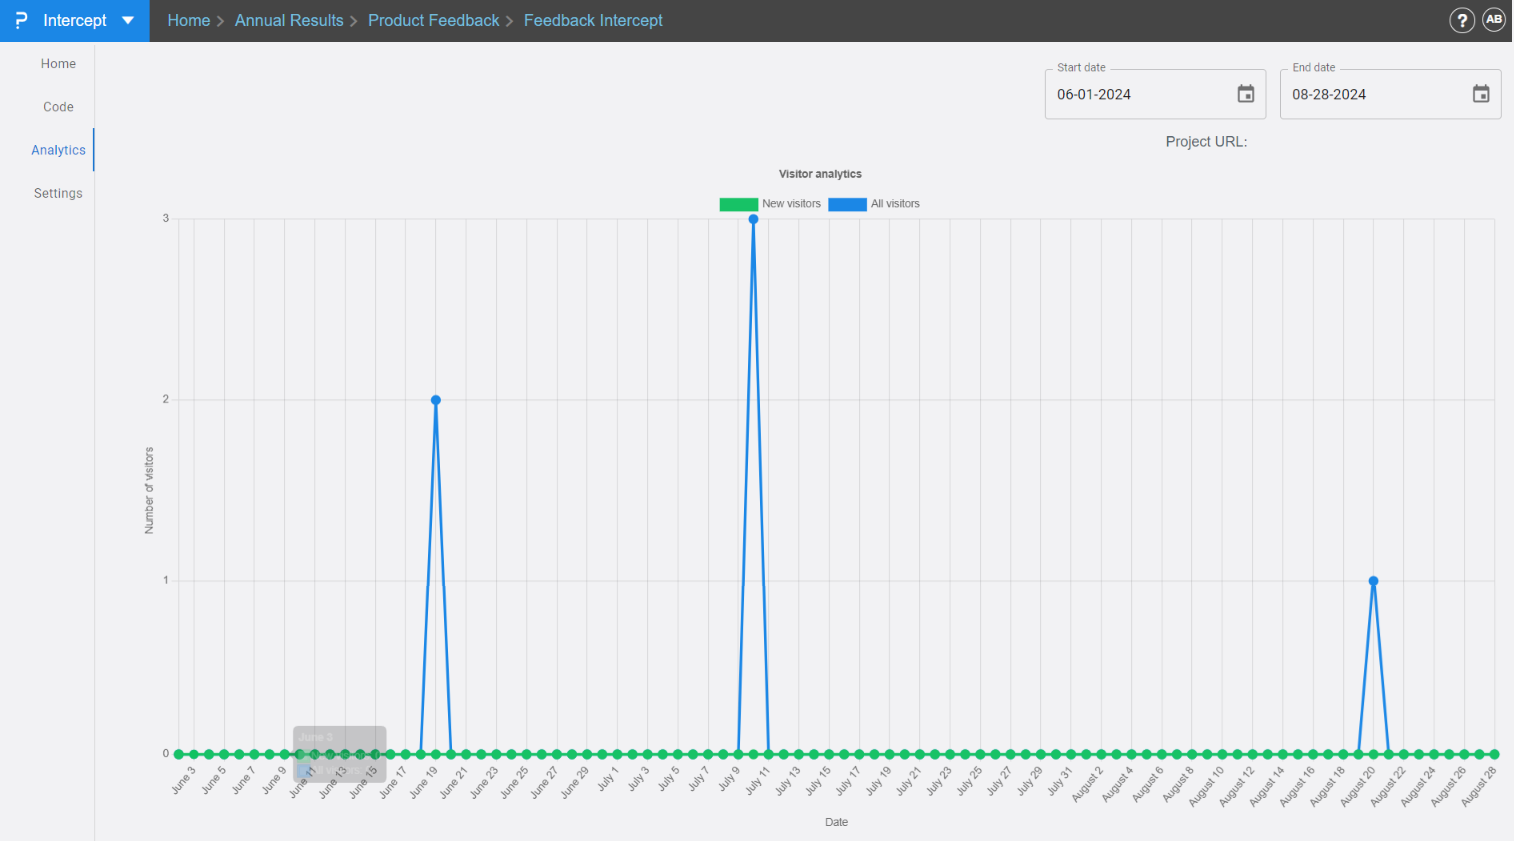Click the Intercept logo icon
The width and height of the screenshot is (1514, 841).
click(x=21, y=20)
